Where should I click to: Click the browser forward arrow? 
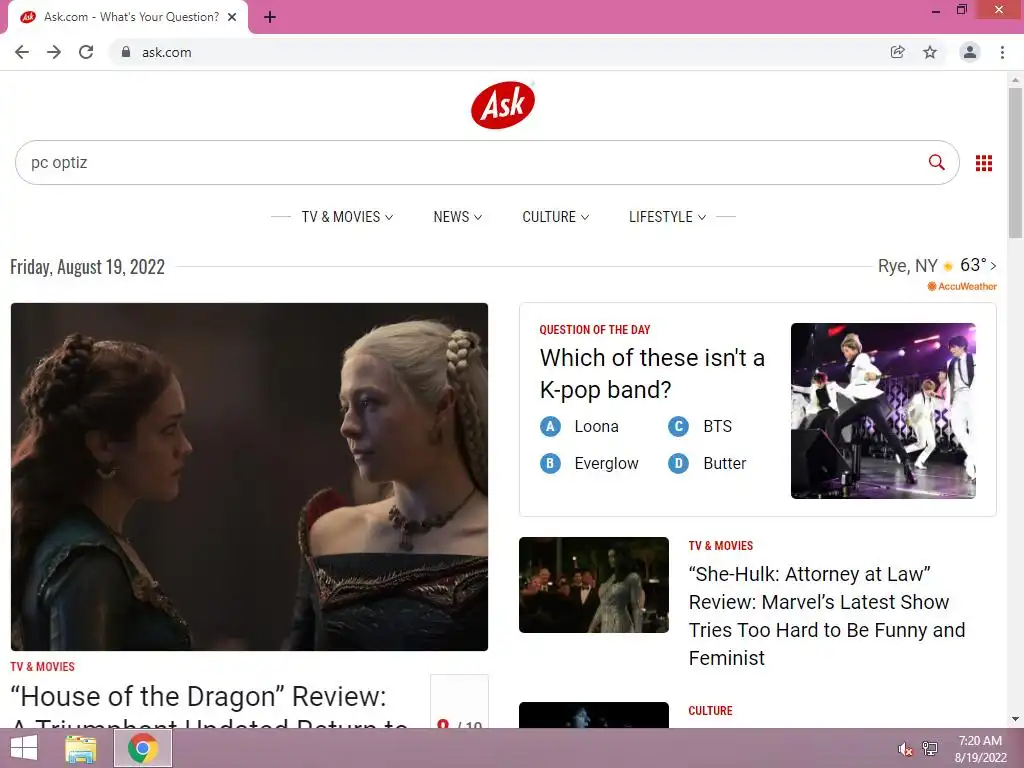click(54, 52)
